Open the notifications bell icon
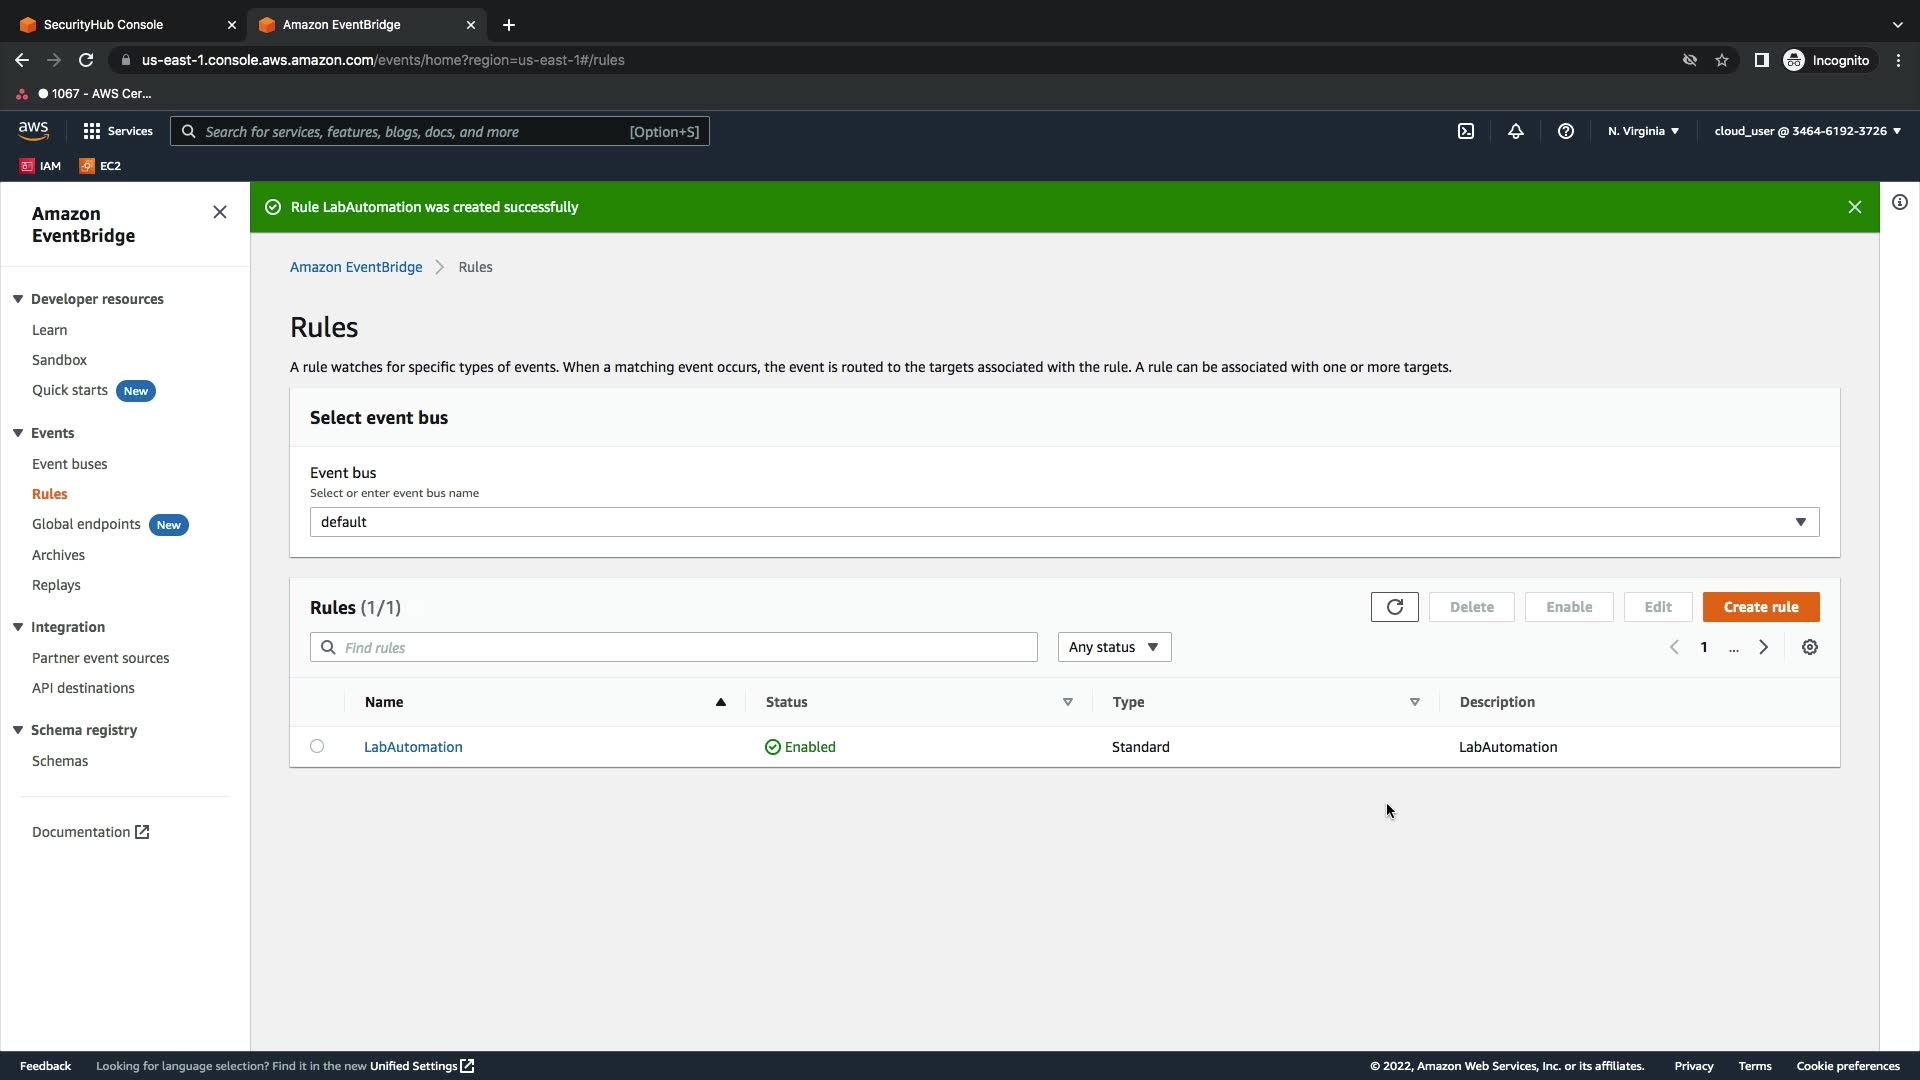The height and width of the screenshot is (1080, 1920). 1515,131
